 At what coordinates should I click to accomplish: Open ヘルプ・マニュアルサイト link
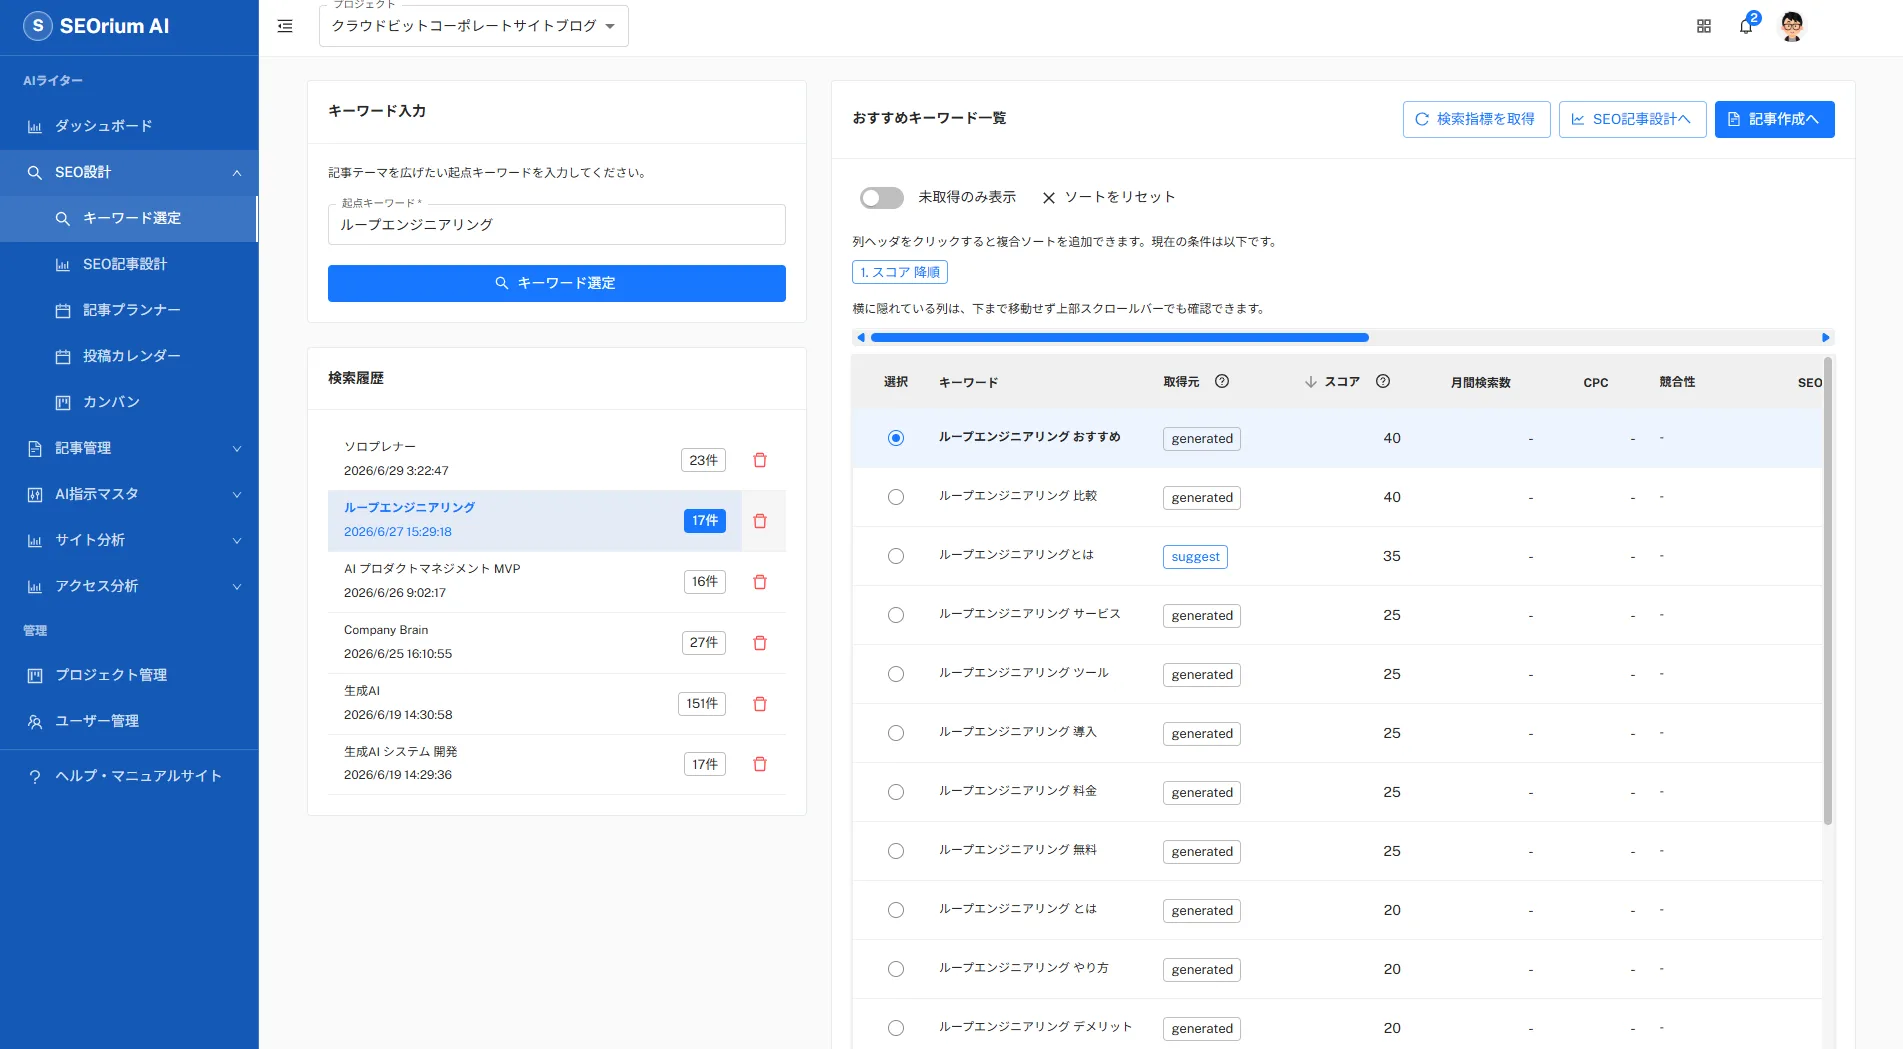[129, 776]
